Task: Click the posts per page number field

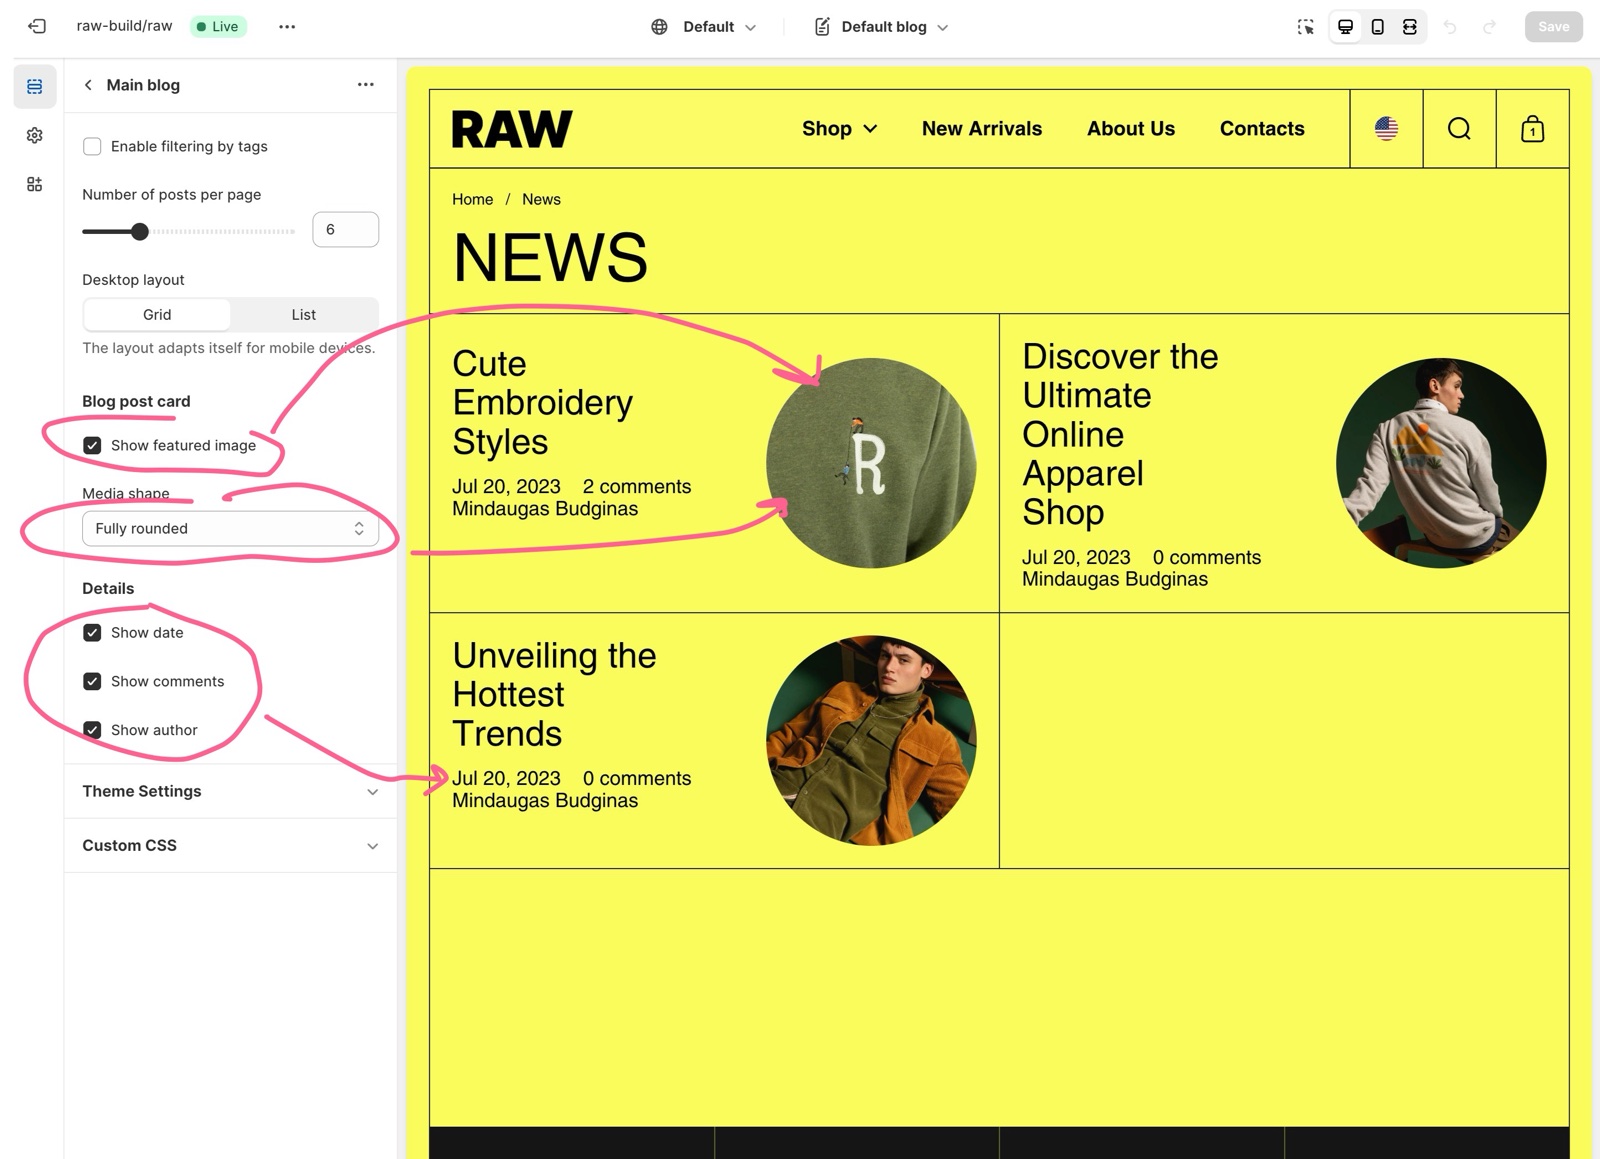Action: point(345,229)
